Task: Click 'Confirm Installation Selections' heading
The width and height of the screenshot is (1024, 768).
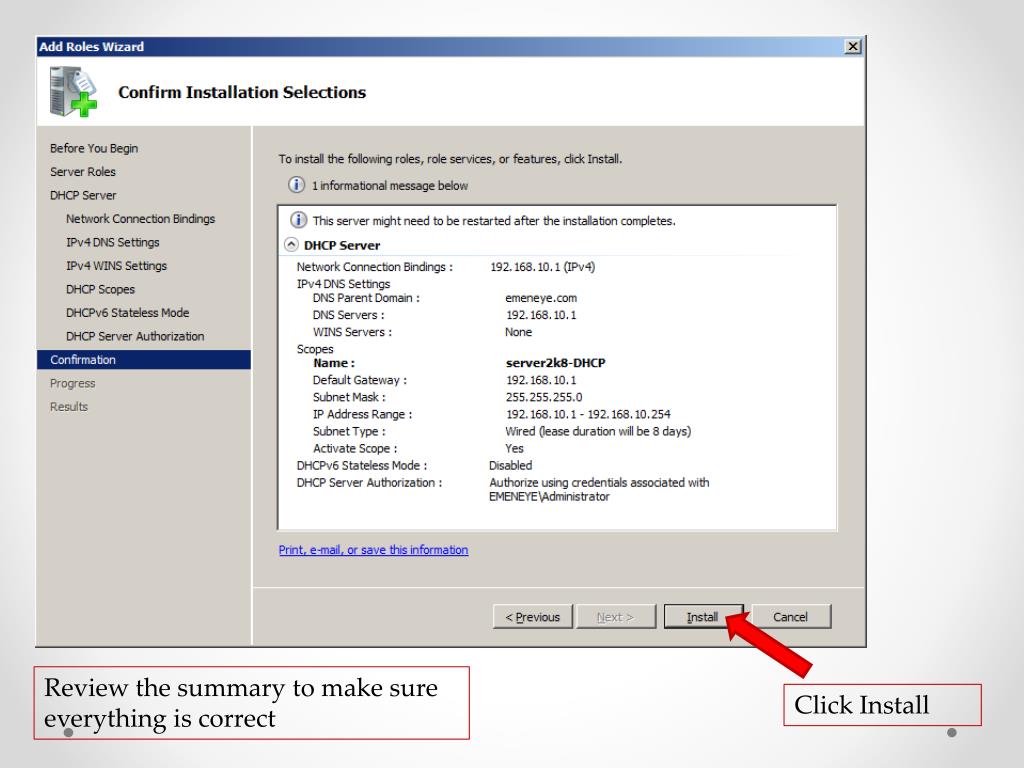Action: [242, 92]
